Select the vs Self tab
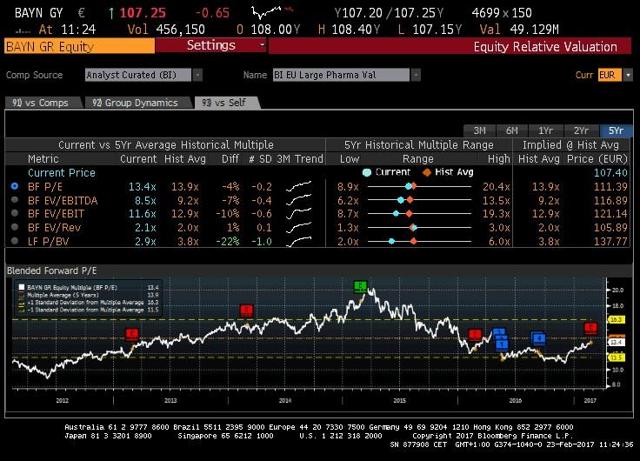 coord(226,103)
